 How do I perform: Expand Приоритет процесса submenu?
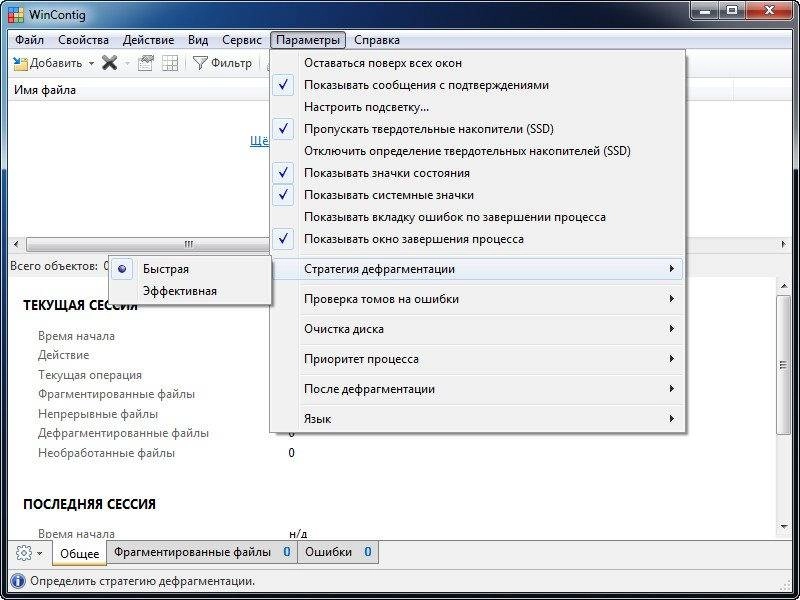(x=478, y=359)
